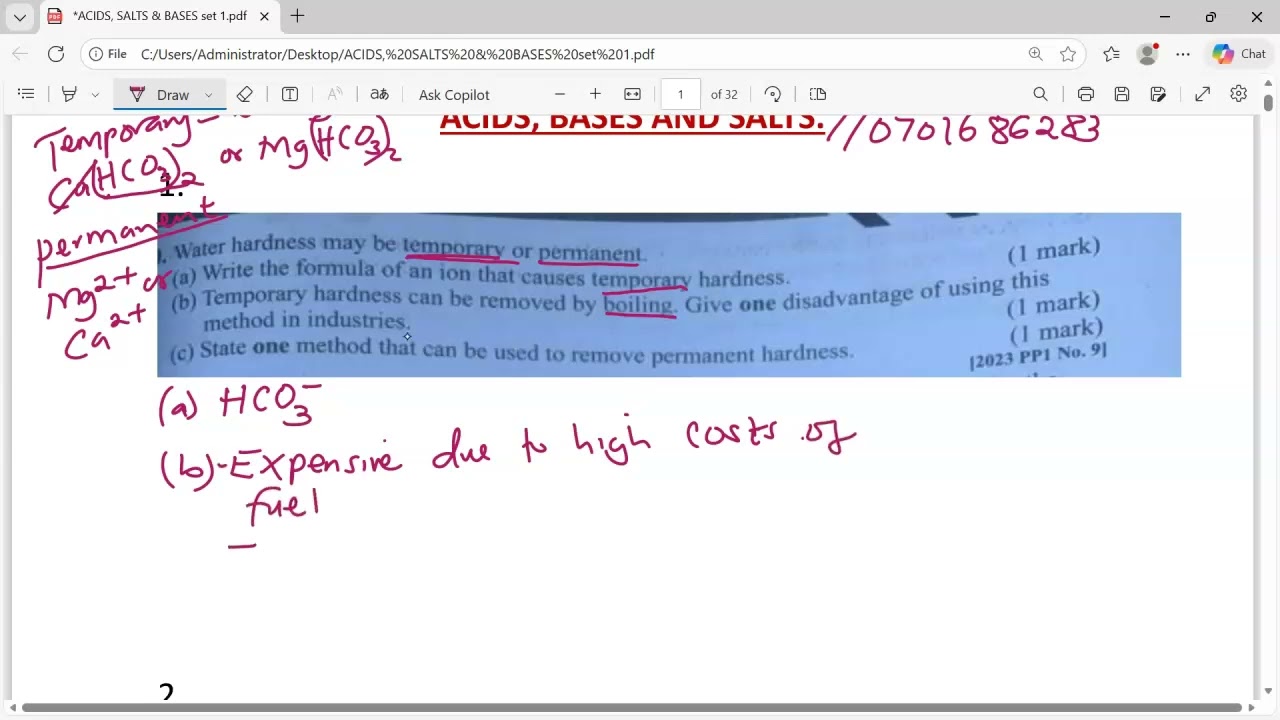Click the "of 32" page count

(x=724, y=94)
